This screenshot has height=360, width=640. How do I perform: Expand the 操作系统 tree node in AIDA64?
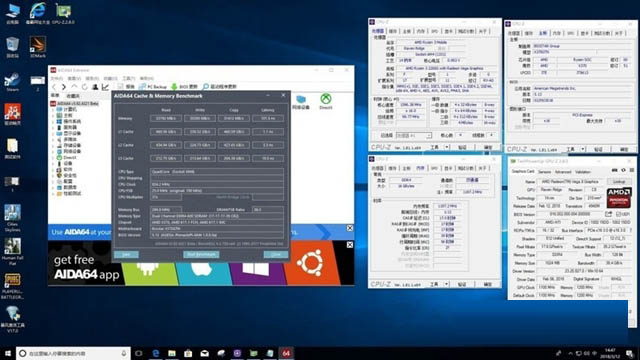click(53, 122)
